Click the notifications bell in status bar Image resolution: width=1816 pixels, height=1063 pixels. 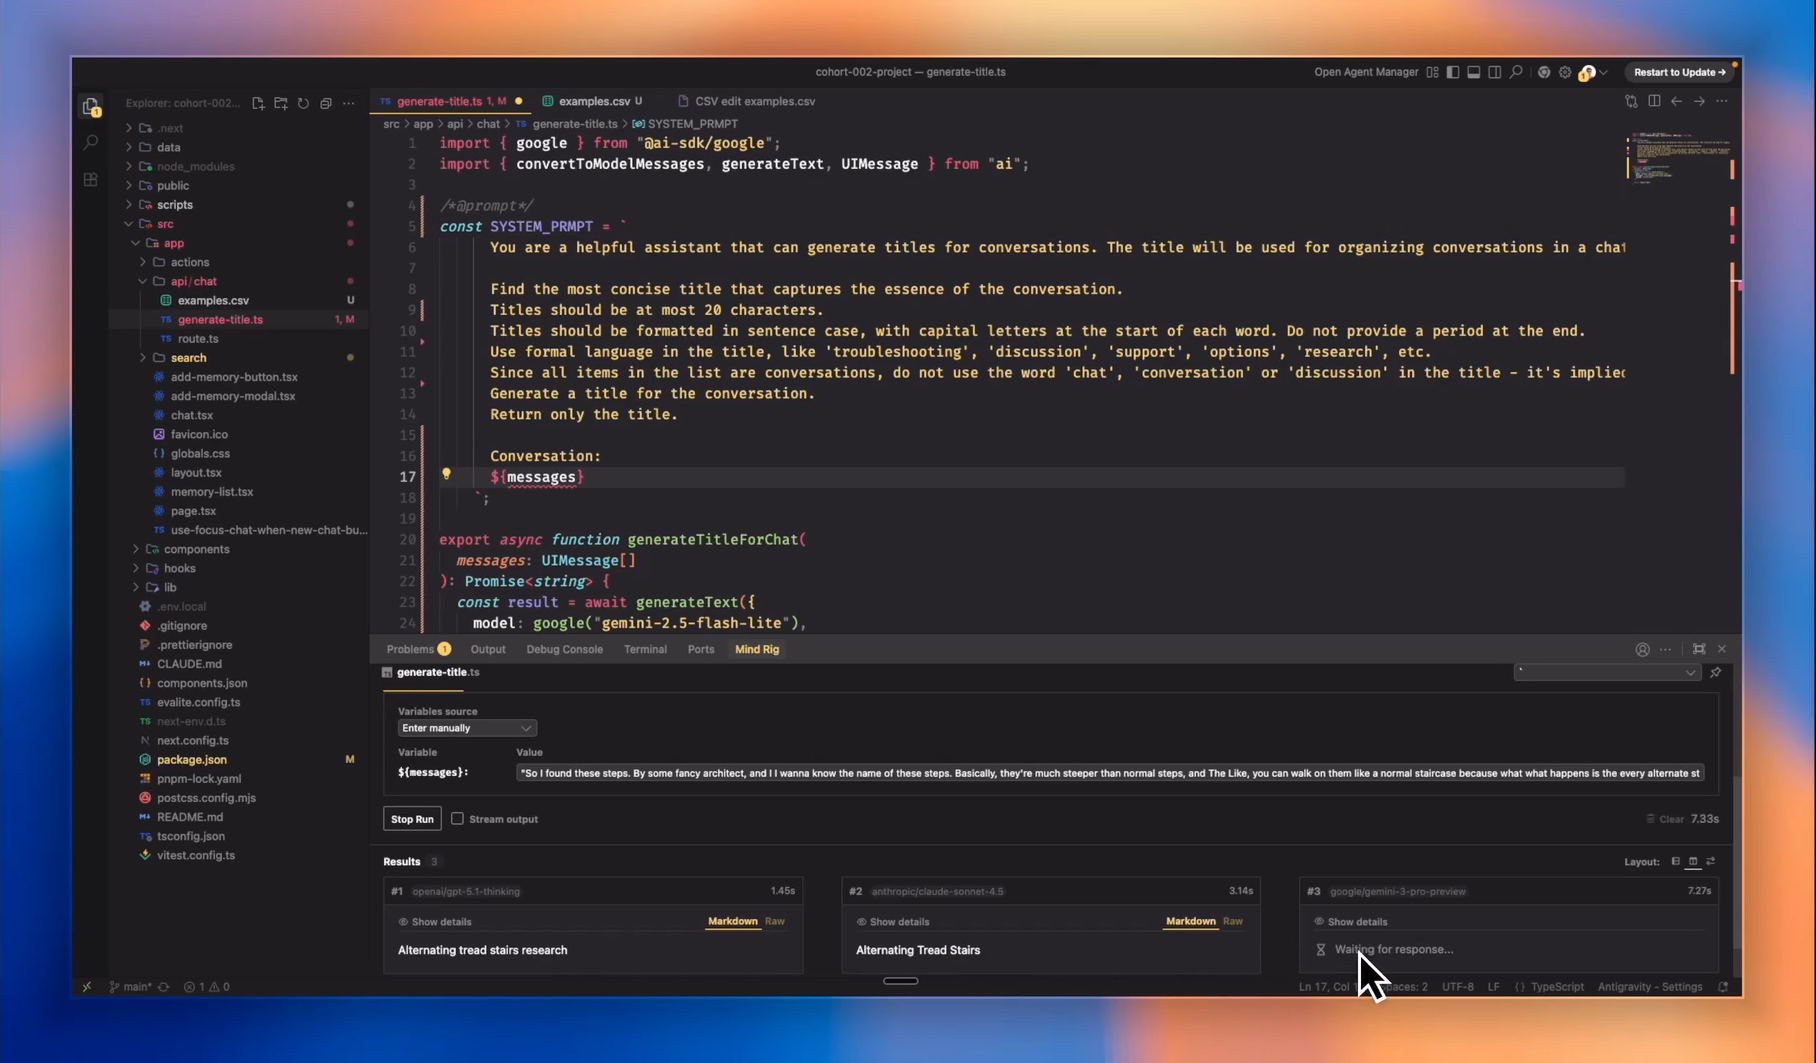[x=1723, y=987]
